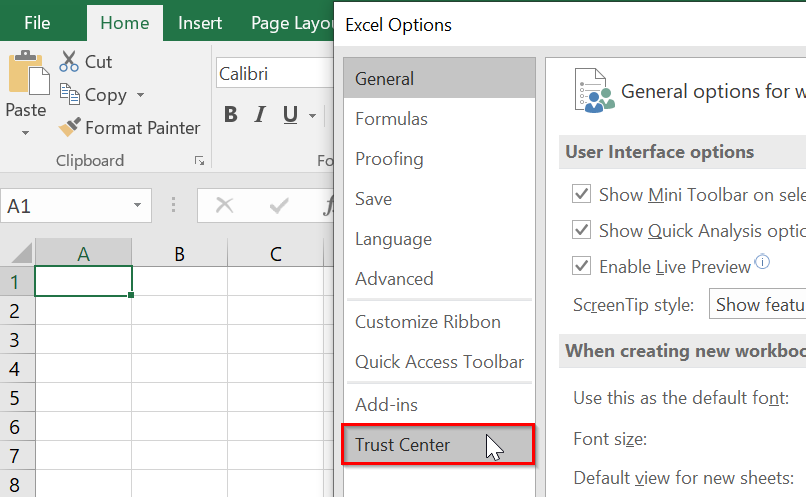Image resolution: width=806 pixels, height=497 pixels.
Task: Open the File tab
Action: (37, 23)
